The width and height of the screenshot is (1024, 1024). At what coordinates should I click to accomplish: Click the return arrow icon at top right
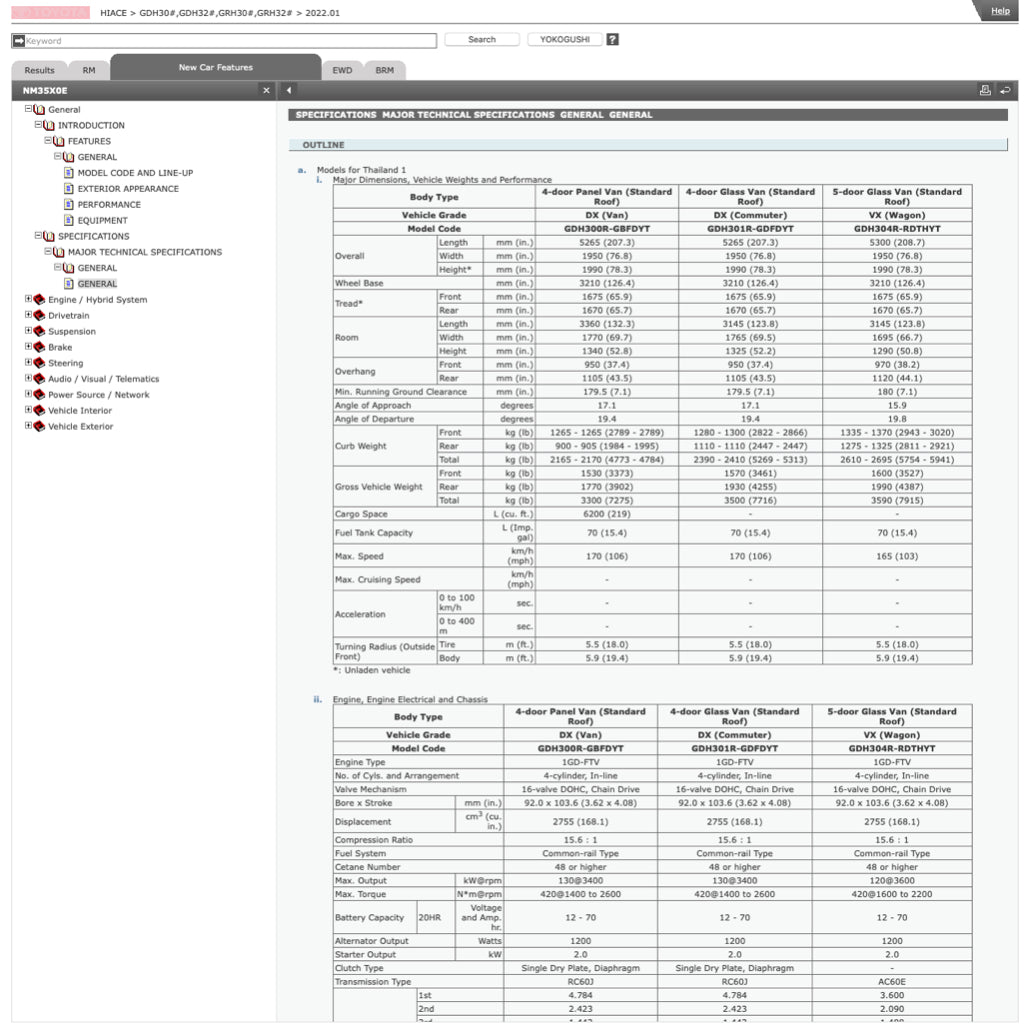1005,90
